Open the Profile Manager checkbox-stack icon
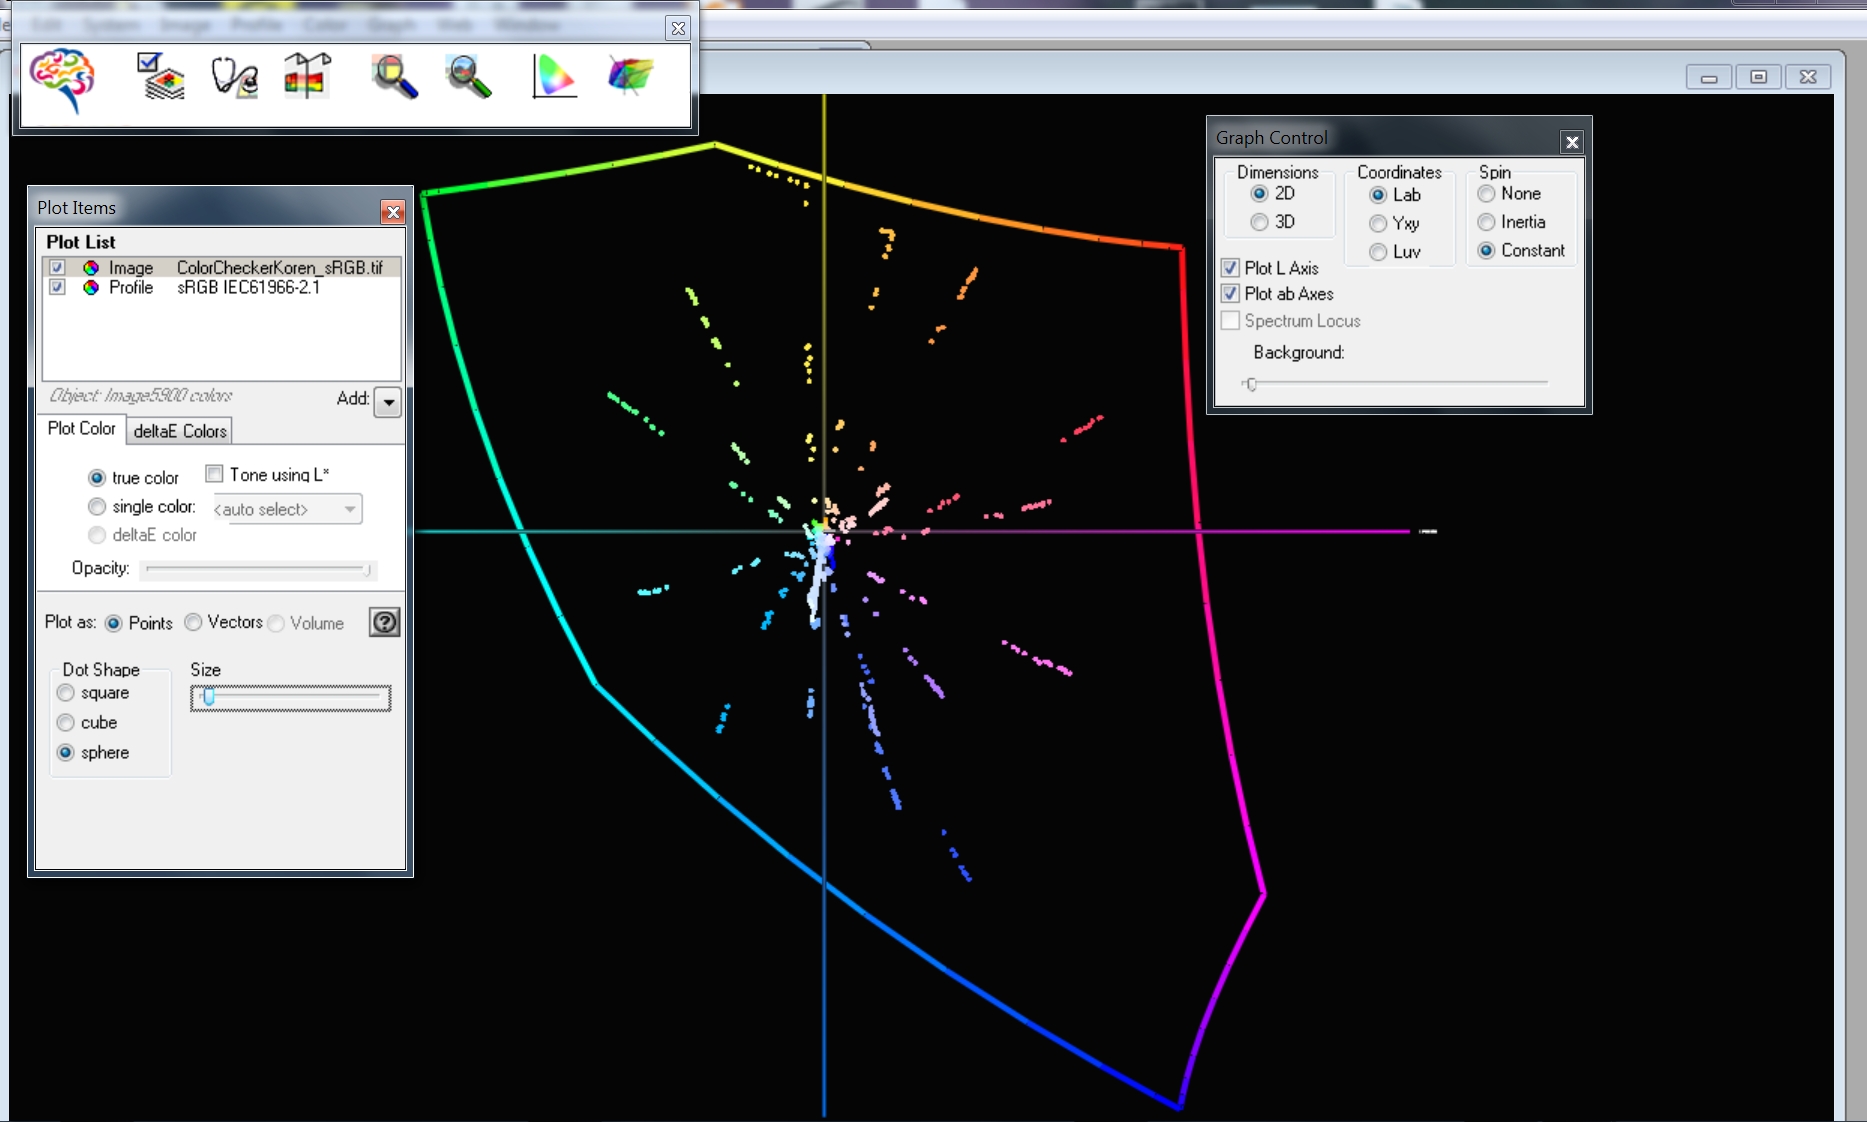This screenshot has height=1122, width=1867. [x=161, y=76]
